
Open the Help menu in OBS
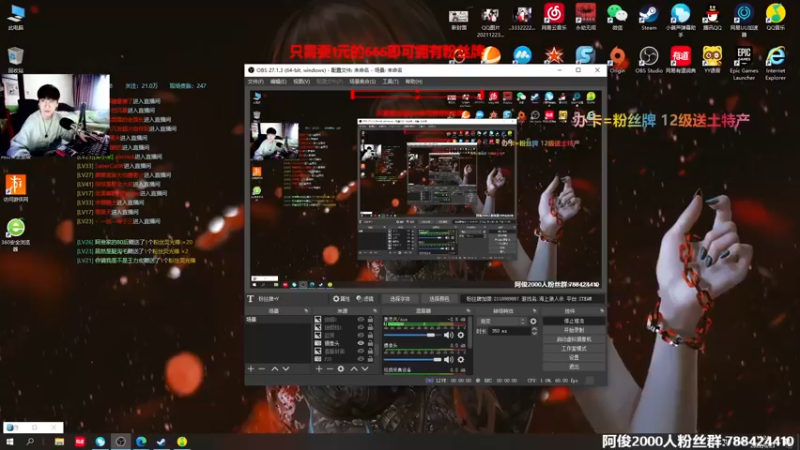[414, 82]
